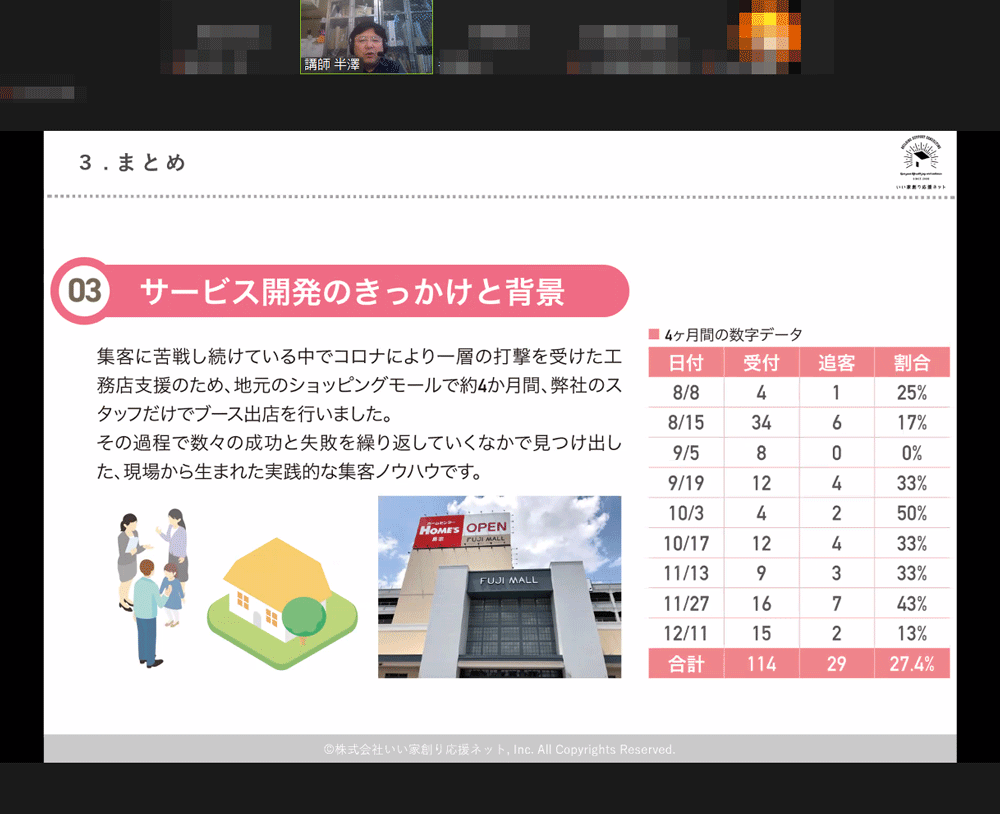
Task: Click the red HOME'S sign in photo
Action: 437,530
